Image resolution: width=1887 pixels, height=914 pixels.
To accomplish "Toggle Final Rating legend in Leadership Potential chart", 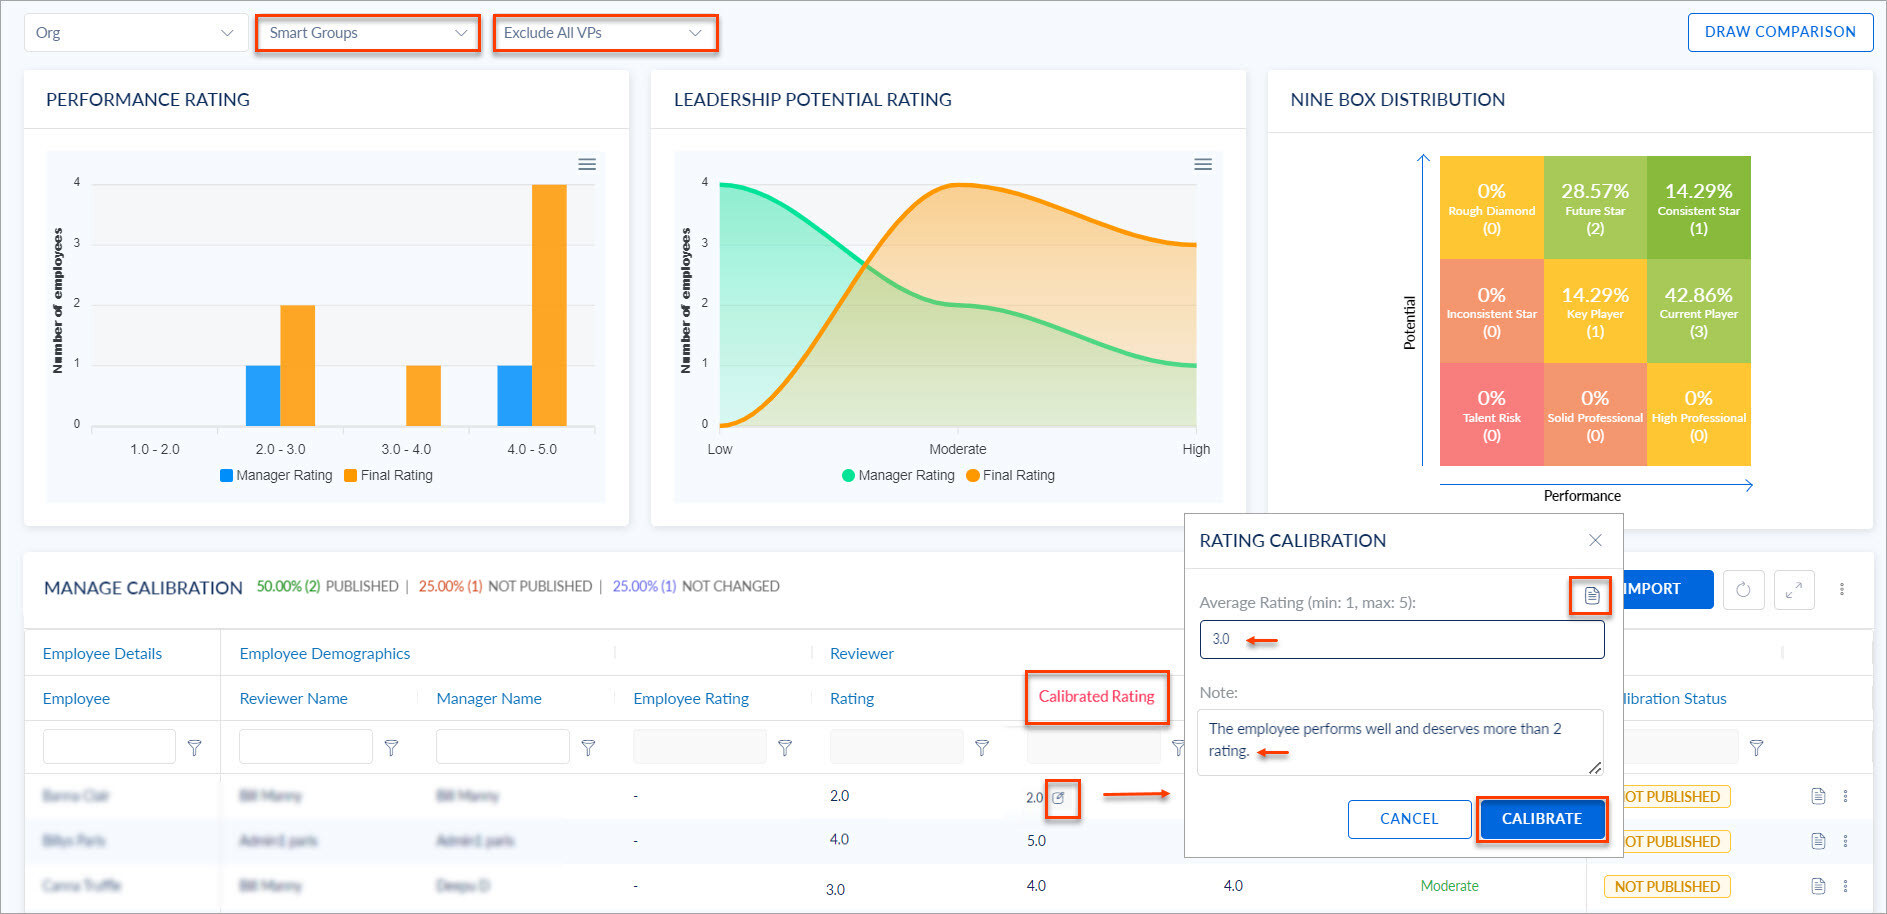I will coord(1010,475).
